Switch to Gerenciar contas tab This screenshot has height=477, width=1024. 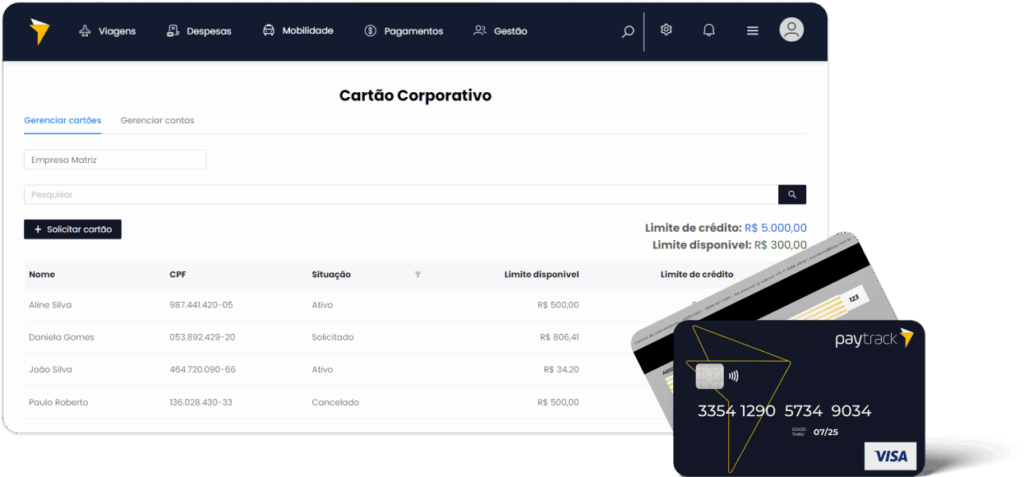pyautogui.click(x=157, y=120)
